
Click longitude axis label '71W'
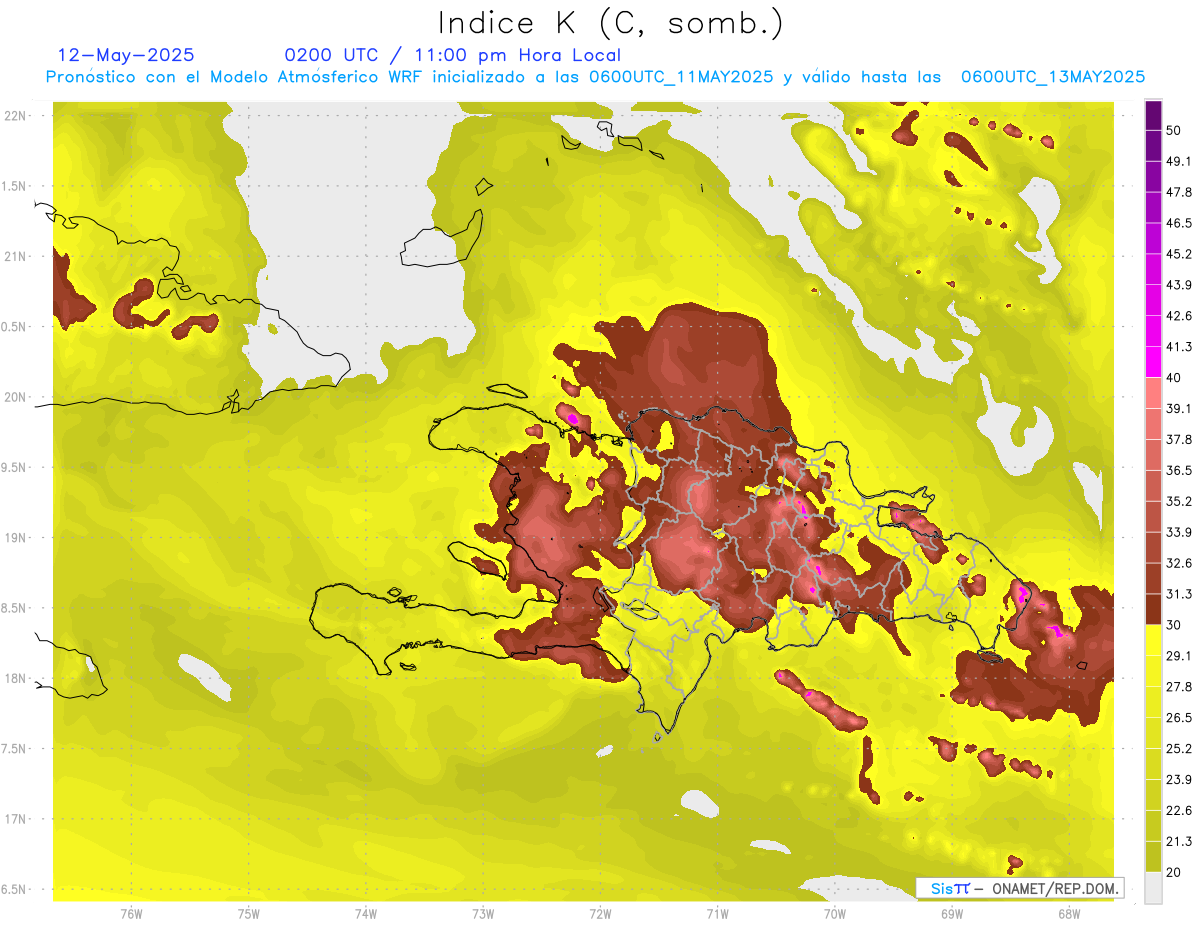(x=717, y=913)
